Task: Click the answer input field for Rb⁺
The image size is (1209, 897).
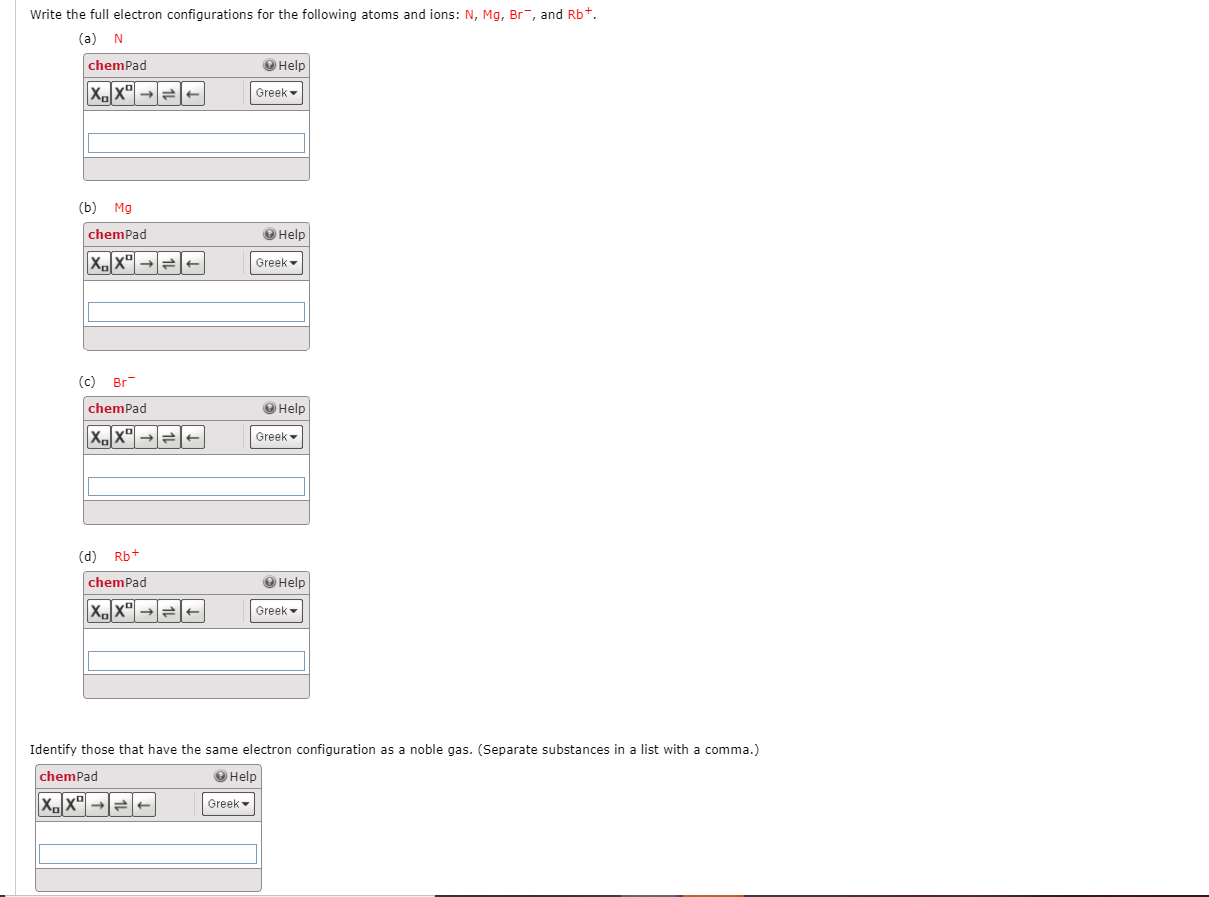Action: click(196, 661)
